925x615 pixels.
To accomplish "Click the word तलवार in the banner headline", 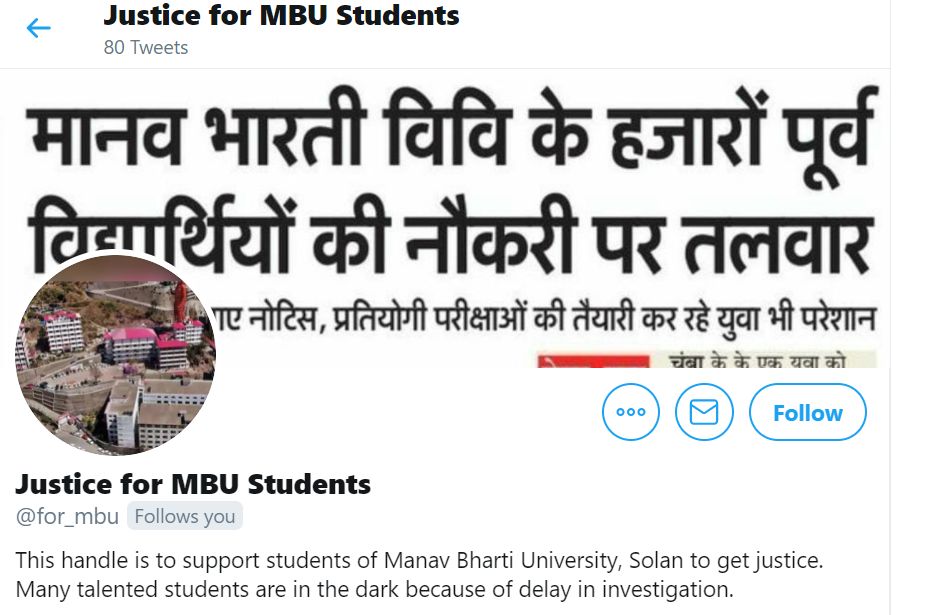I will tap(778, 241).
